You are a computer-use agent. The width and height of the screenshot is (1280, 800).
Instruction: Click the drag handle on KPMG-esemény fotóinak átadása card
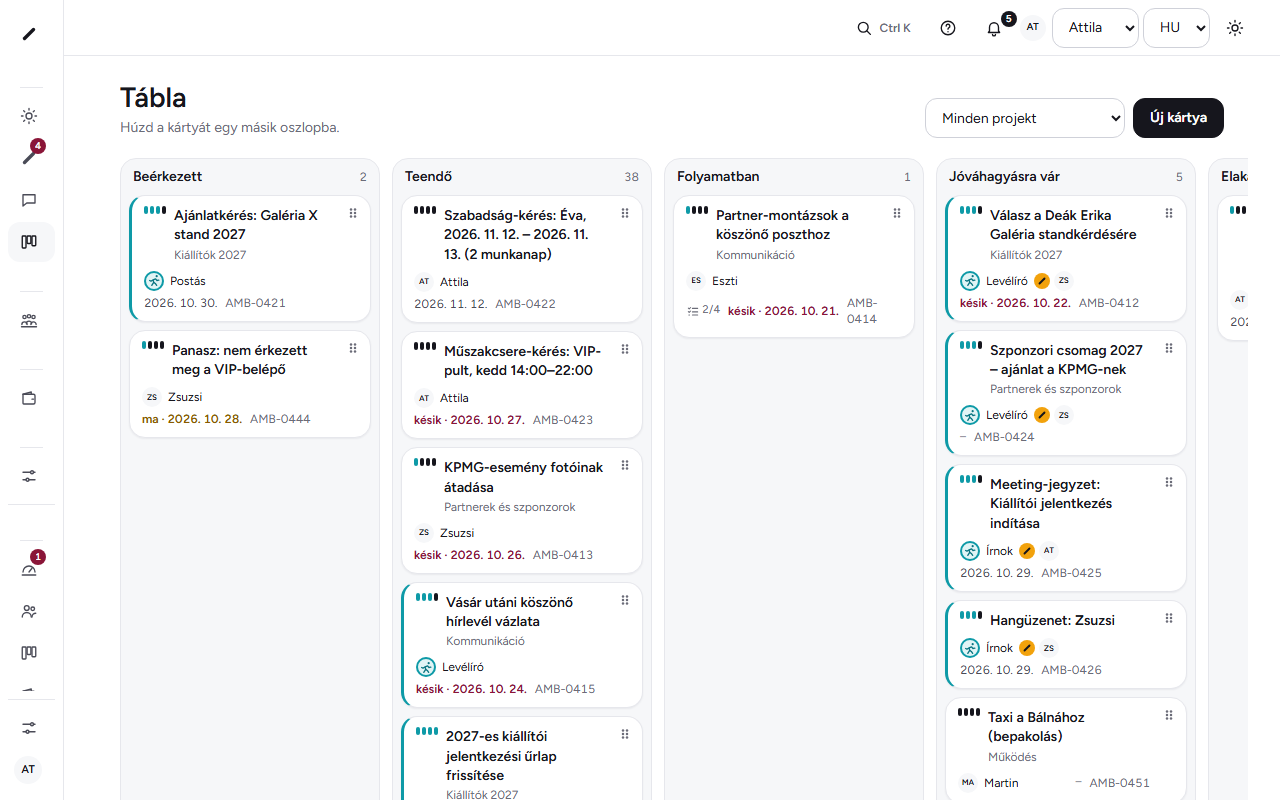625,465
